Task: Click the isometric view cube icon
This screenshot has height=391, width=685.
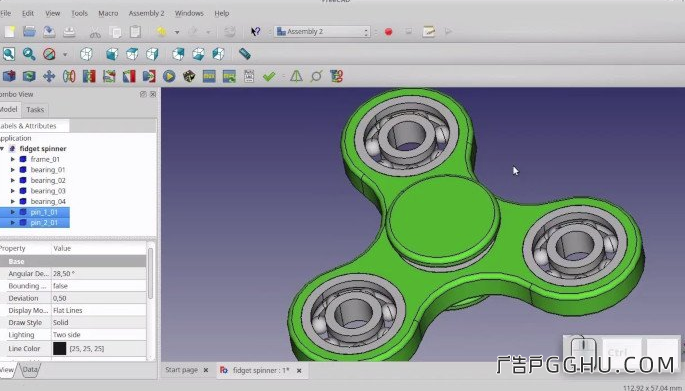Action: (86, 54)
